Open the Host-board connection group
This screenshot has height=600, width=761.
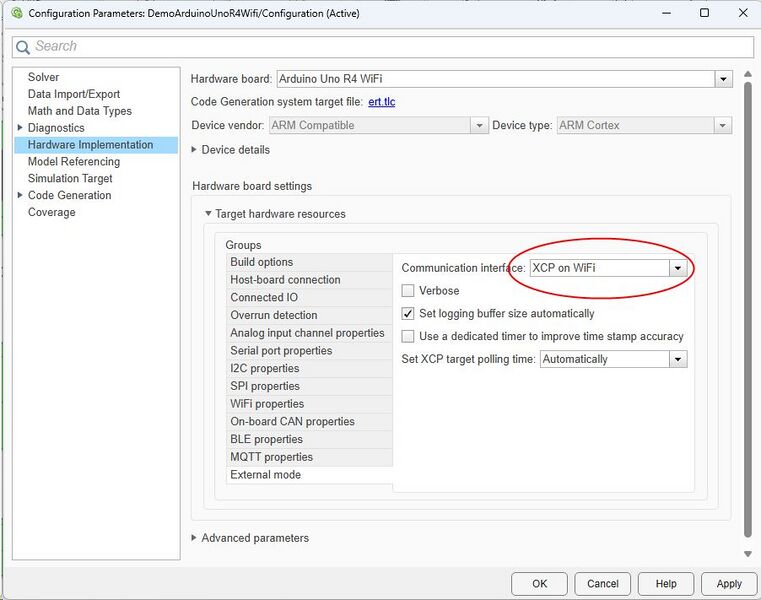309,280
